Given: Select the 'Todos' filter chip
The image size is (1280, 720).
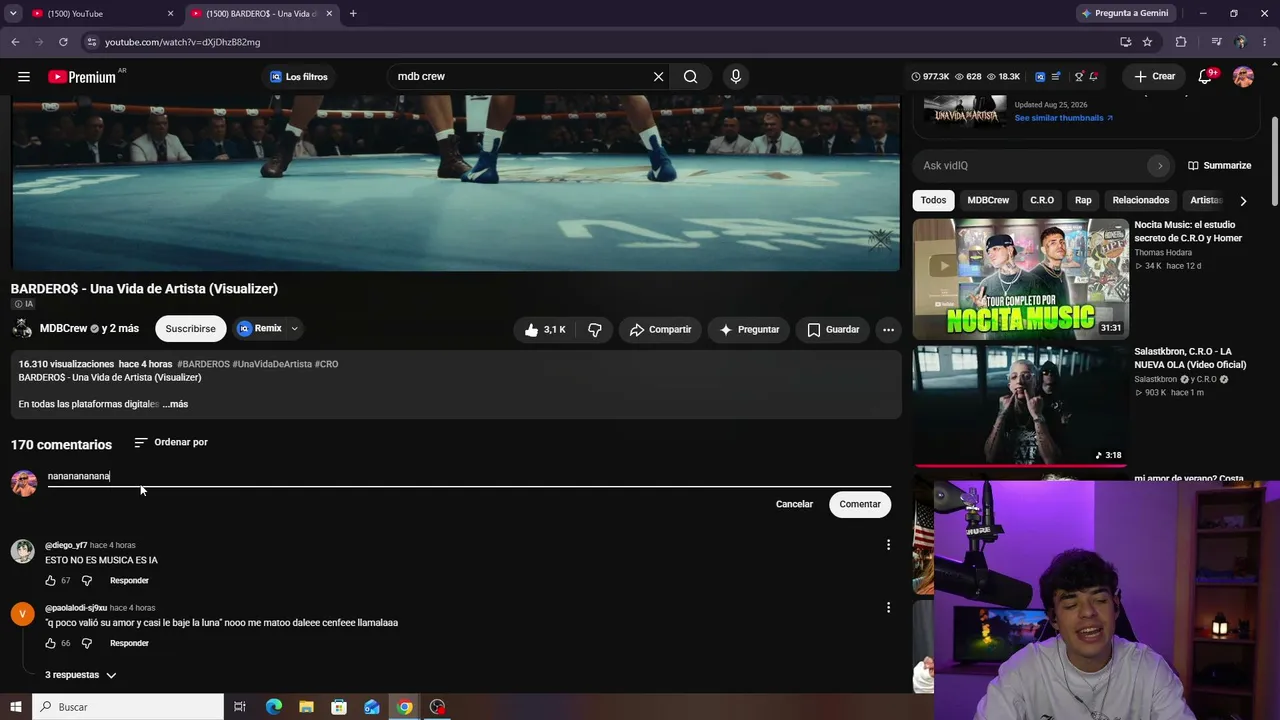Looking at the screenshot, I should point(933,200).
